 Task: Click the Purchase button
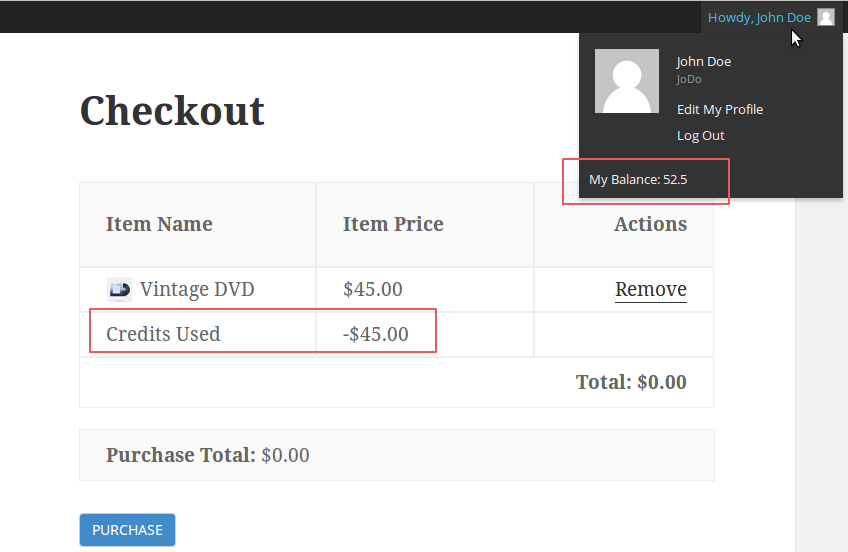click(127, 530)
